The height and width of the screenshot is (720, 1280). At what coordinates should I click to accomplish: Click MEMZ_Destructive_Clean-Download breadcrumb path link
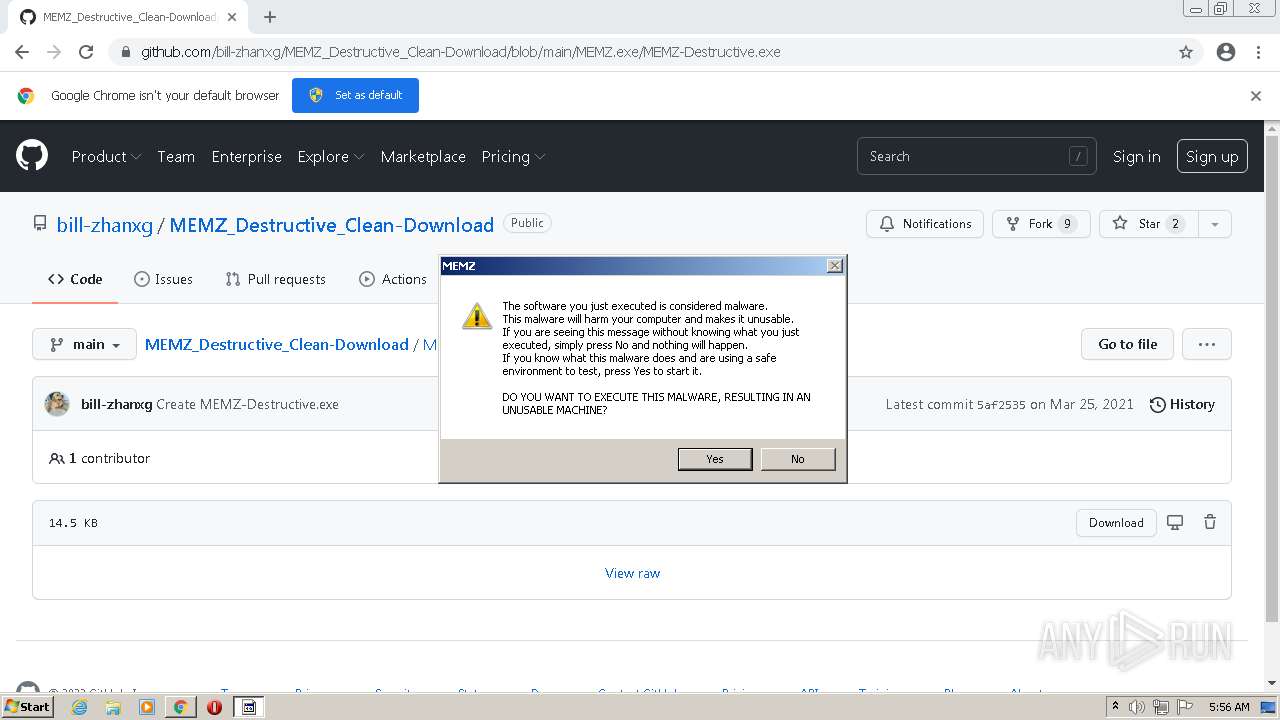(277, 344)
